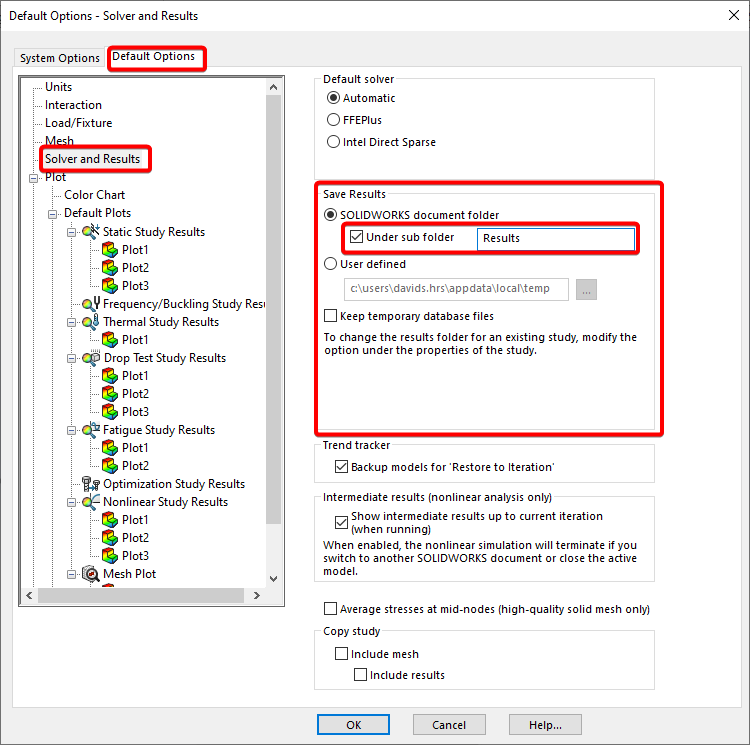Click the Optimization Study Results icon
This screenshot has height=745, width=750.
click(90, 484)
